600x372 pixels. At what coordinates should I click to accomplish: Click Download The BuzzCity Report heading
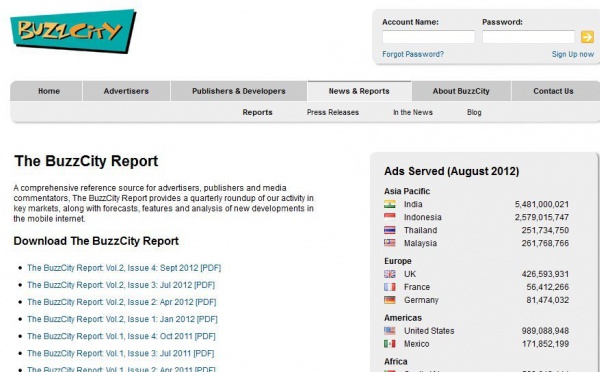[96, 241]
